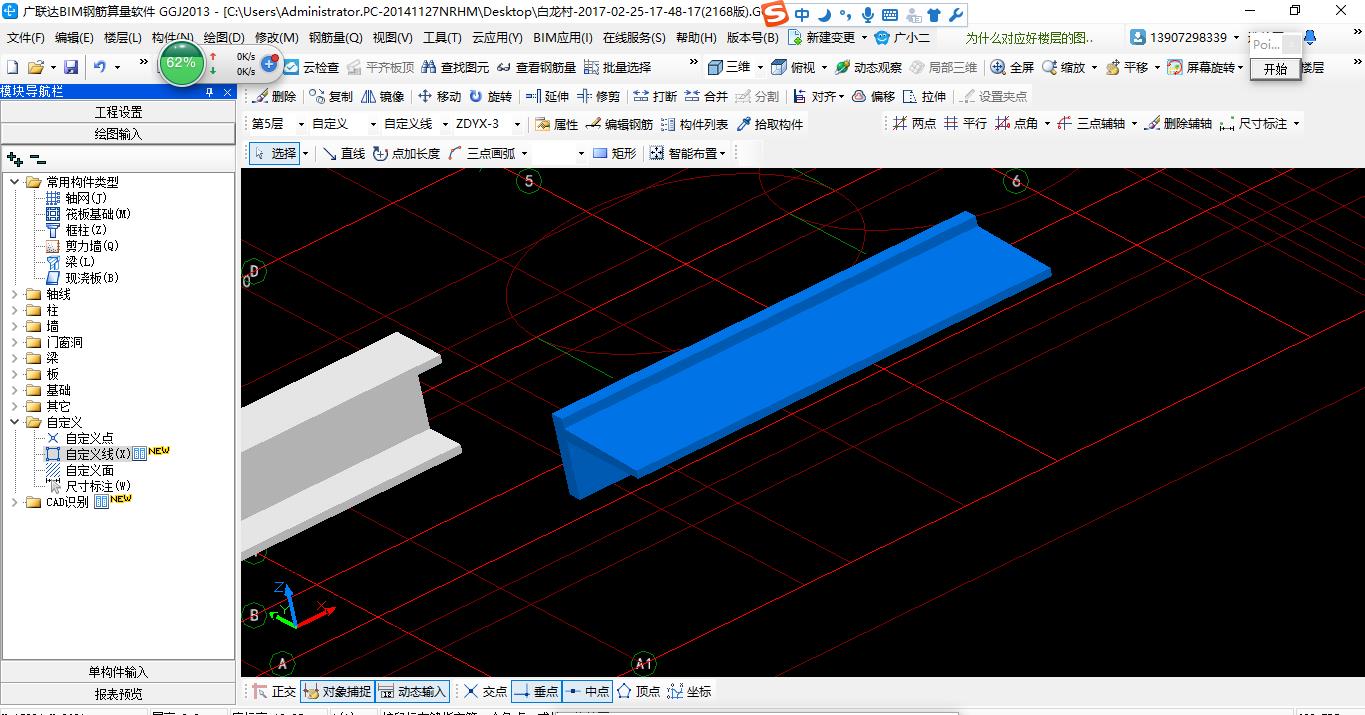Use the 修剪 (trim) tool
Screen dimensions: 1365x715
599,97
